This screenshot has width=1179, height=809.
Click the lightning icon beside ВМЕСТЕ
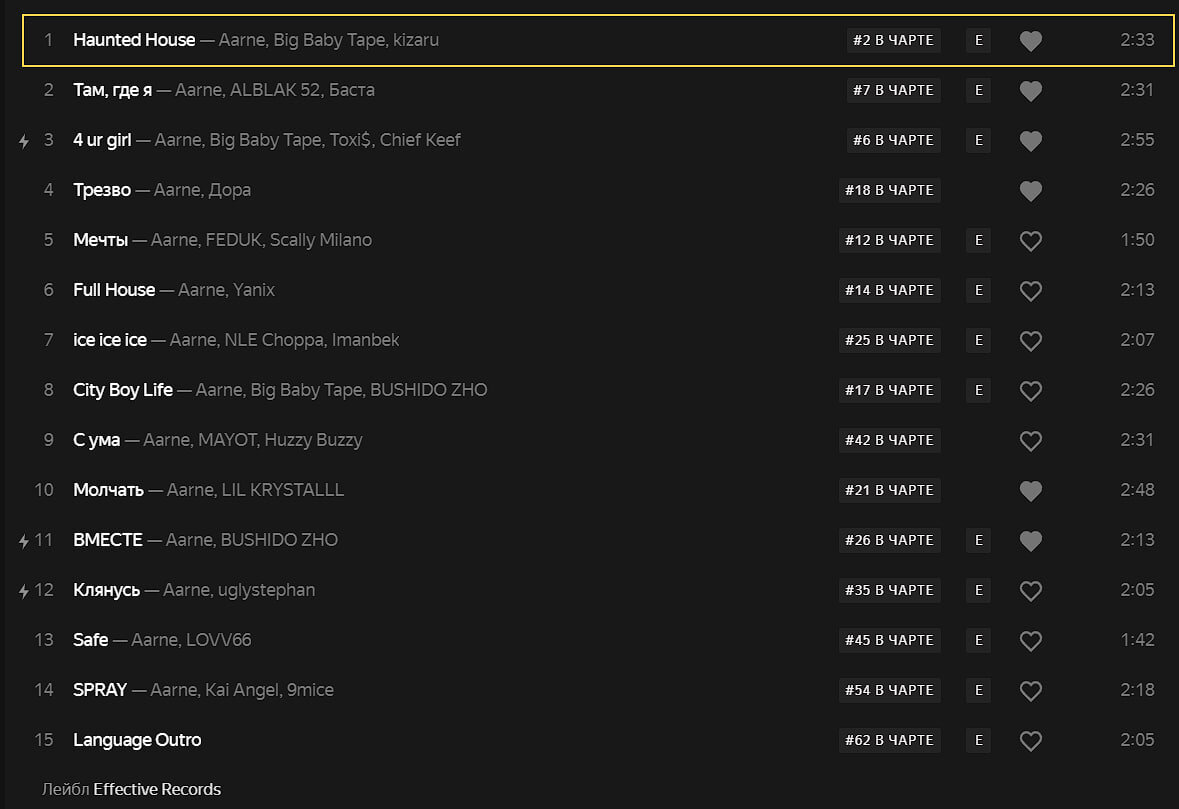[24, 541]
